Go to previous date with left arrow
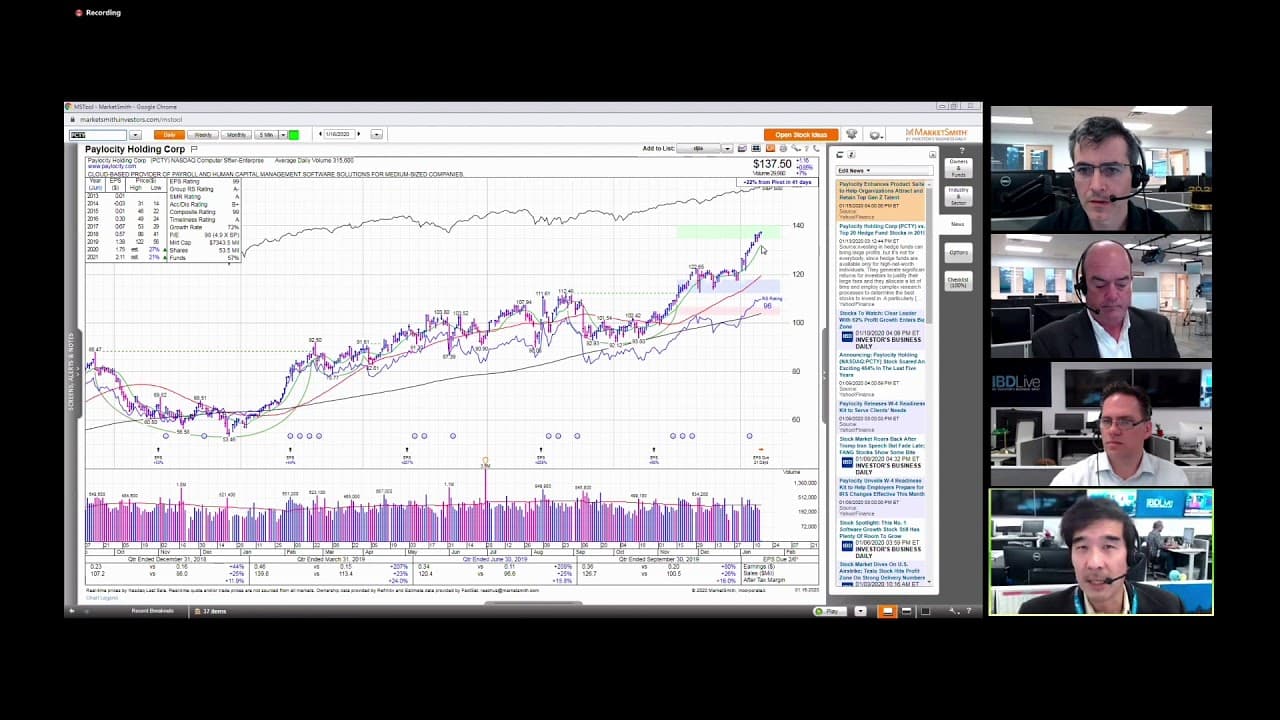This screenshot has width=1280, height=720. tap(320, 134)
